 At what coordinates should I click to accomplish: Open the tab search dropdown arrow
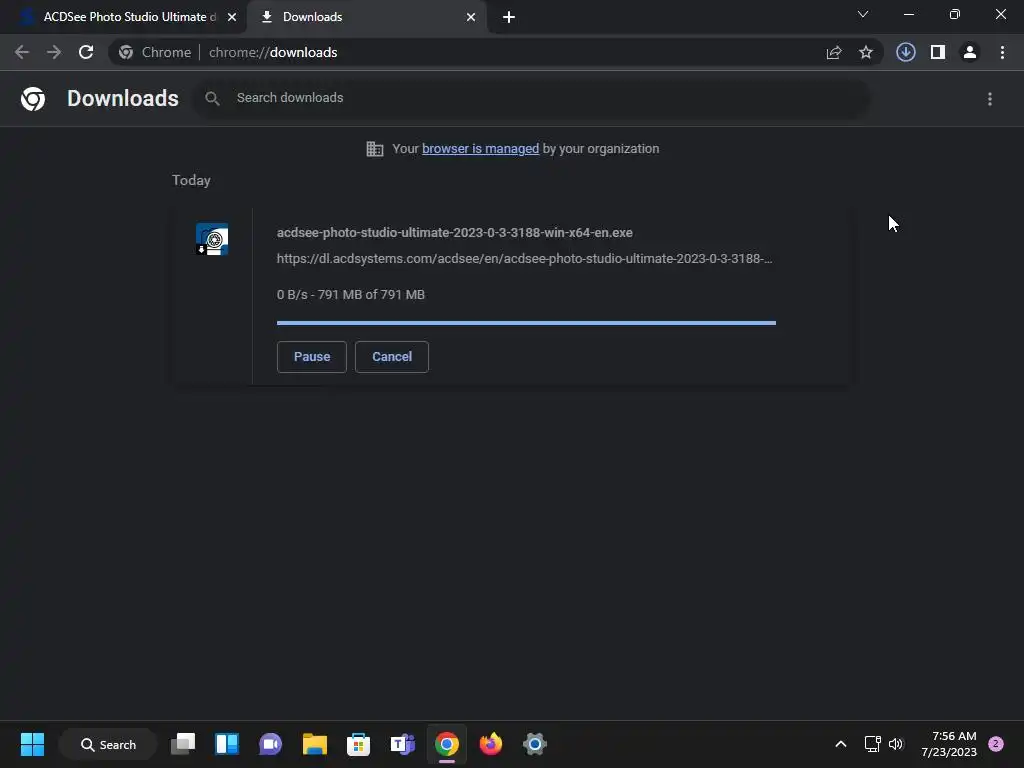(x=863, y=14)
